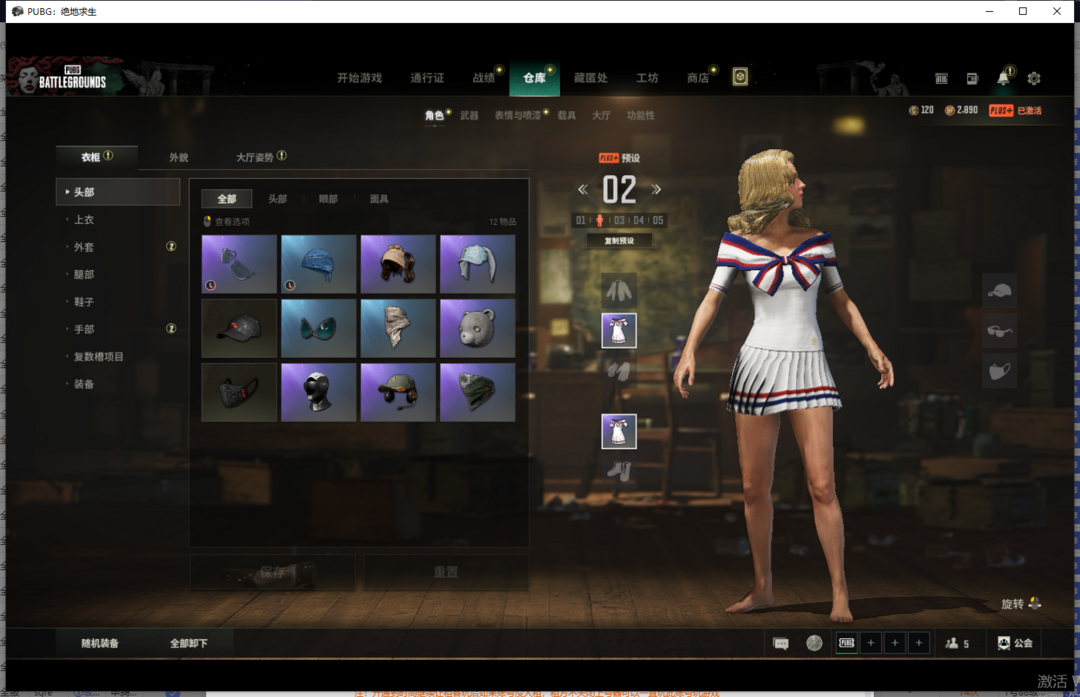Equip the black baseball cap
This screenshot has height=697, width=1080.
click(239, 328)
